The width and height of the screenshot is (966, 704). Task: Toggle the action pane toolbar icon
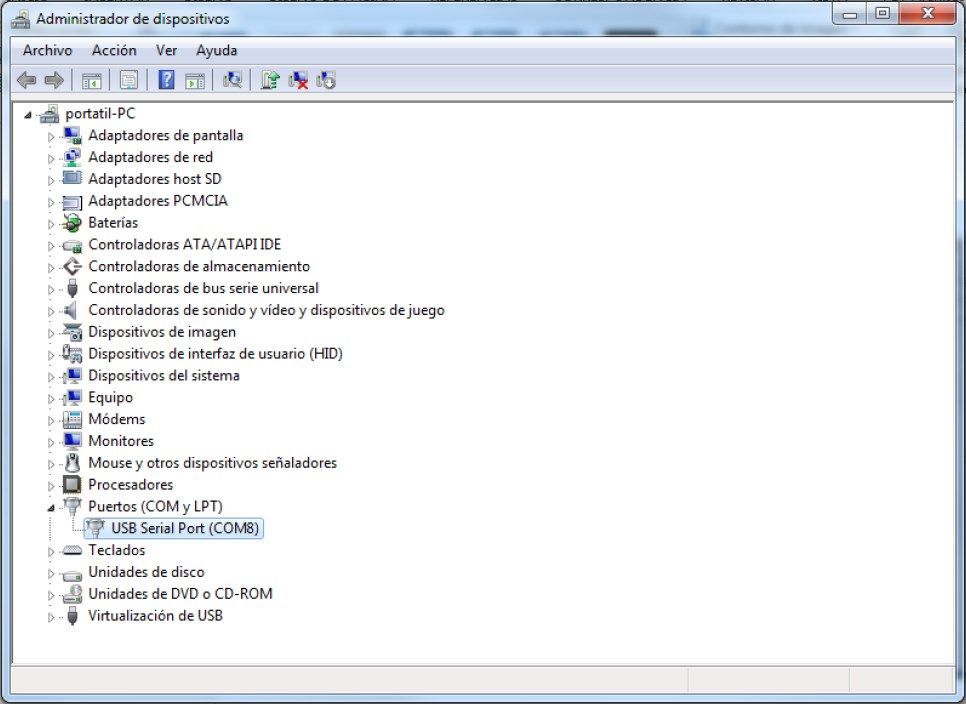click(195, 80)
